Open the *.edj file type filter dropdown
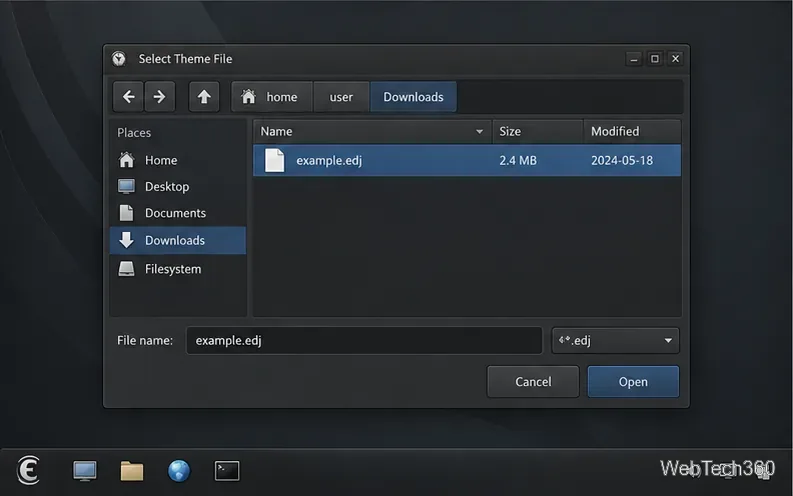Viewport: 793px width, 496px height. 615,340
